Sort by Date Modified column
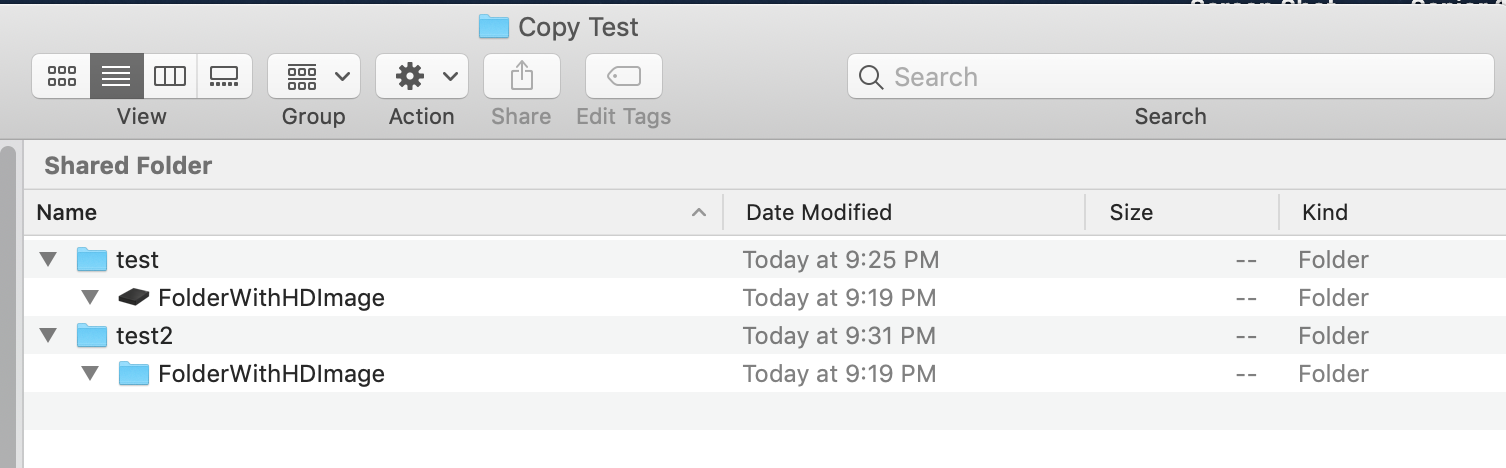The height and width of the screenshot is (468, 1506). click(x=818, y=212)
